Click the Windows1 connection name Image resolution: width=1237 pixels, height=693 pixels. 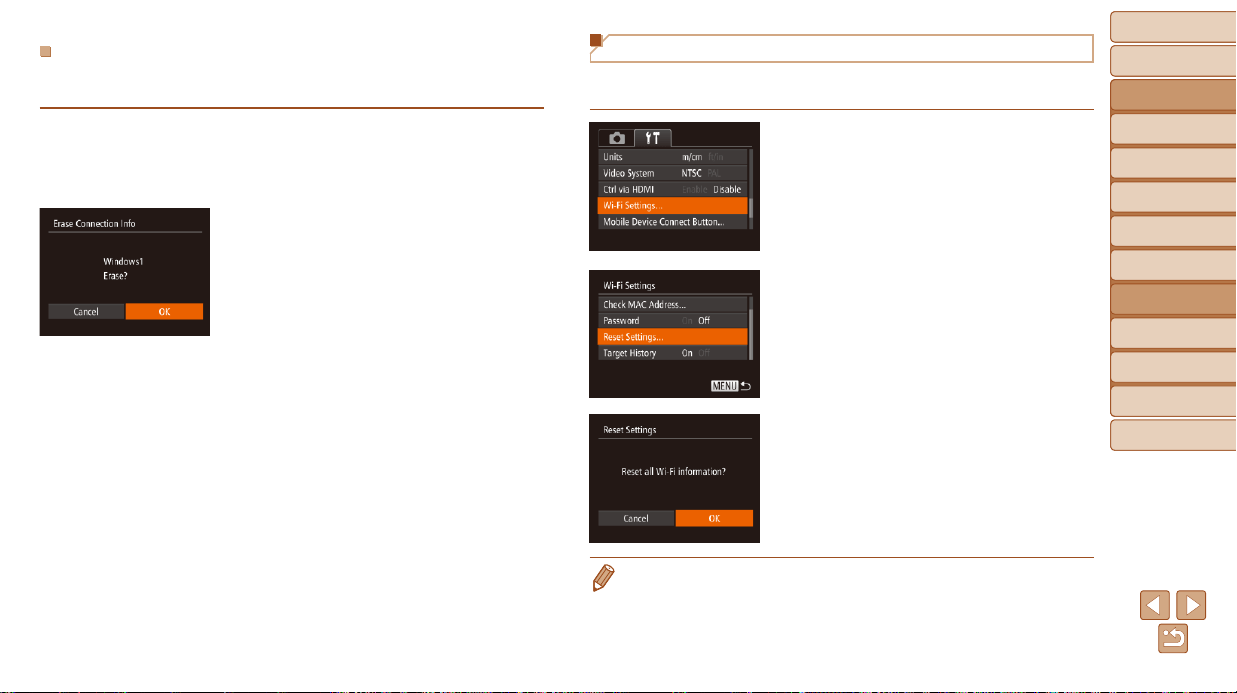125,262
